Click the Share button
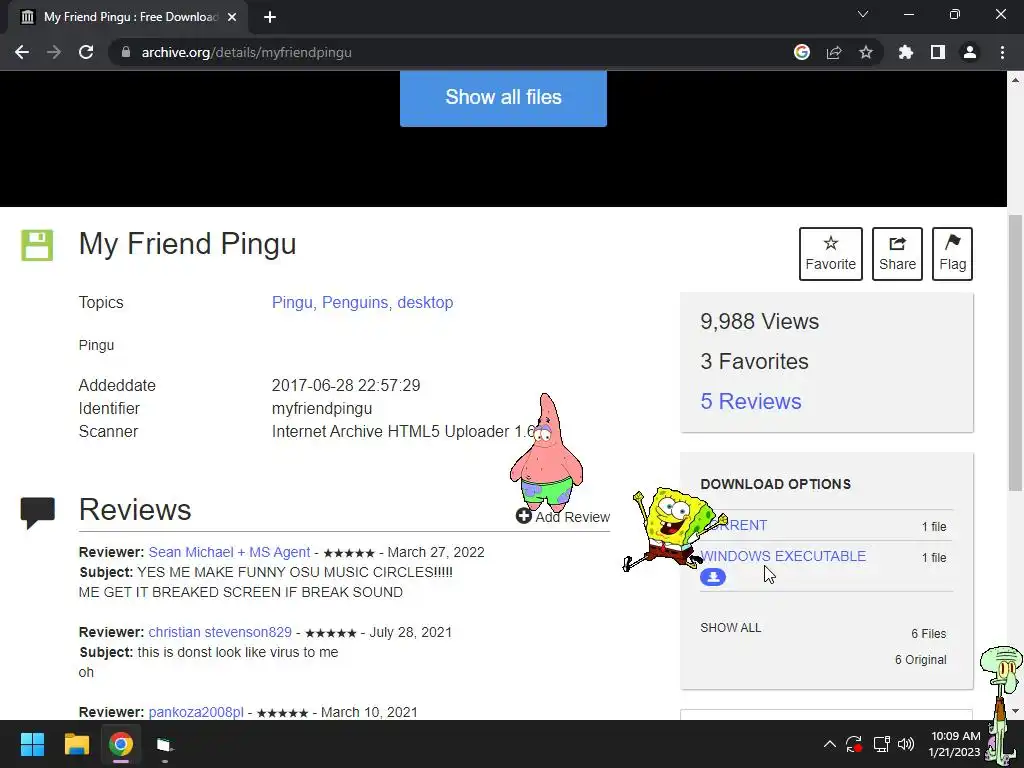This screenshot has height=768, width=1024. [897, 253]
